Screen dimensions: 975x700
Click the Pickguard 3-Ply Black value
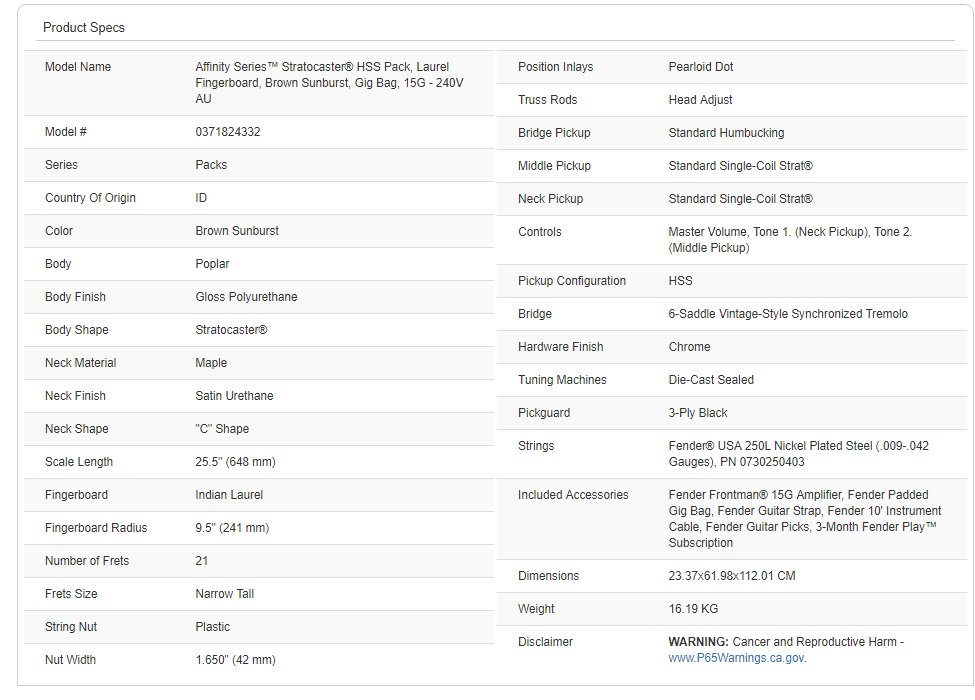(698, 413)
